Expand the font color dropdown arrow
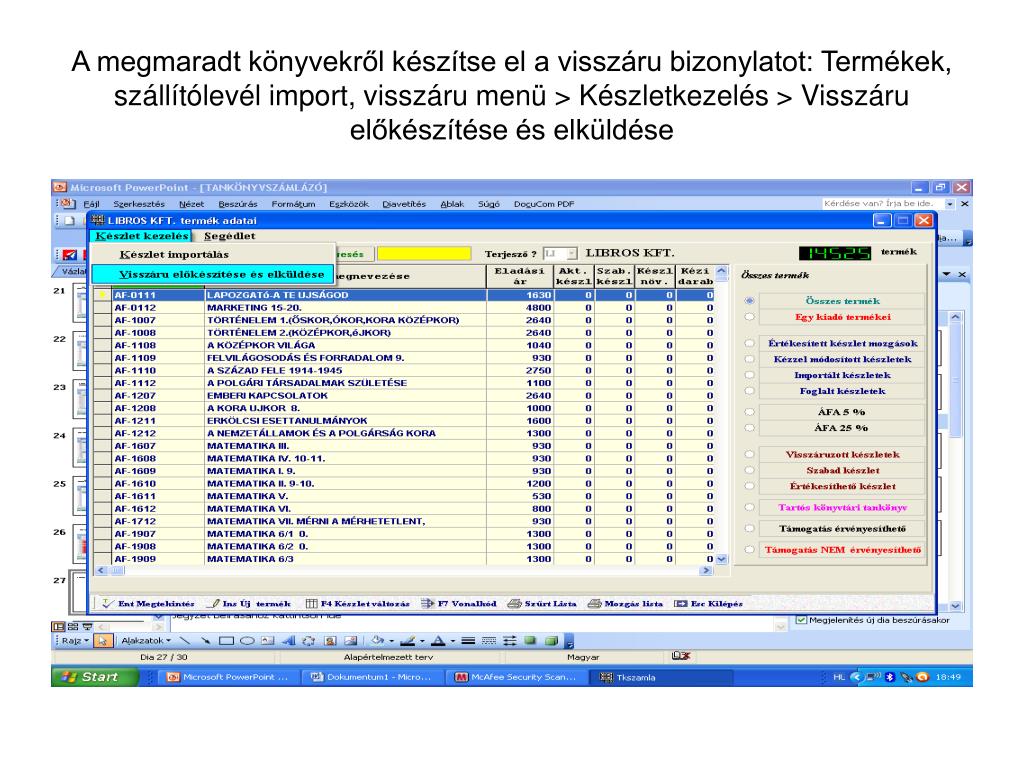The width and height of the screenshot is (1024, 768). point(453,641)
